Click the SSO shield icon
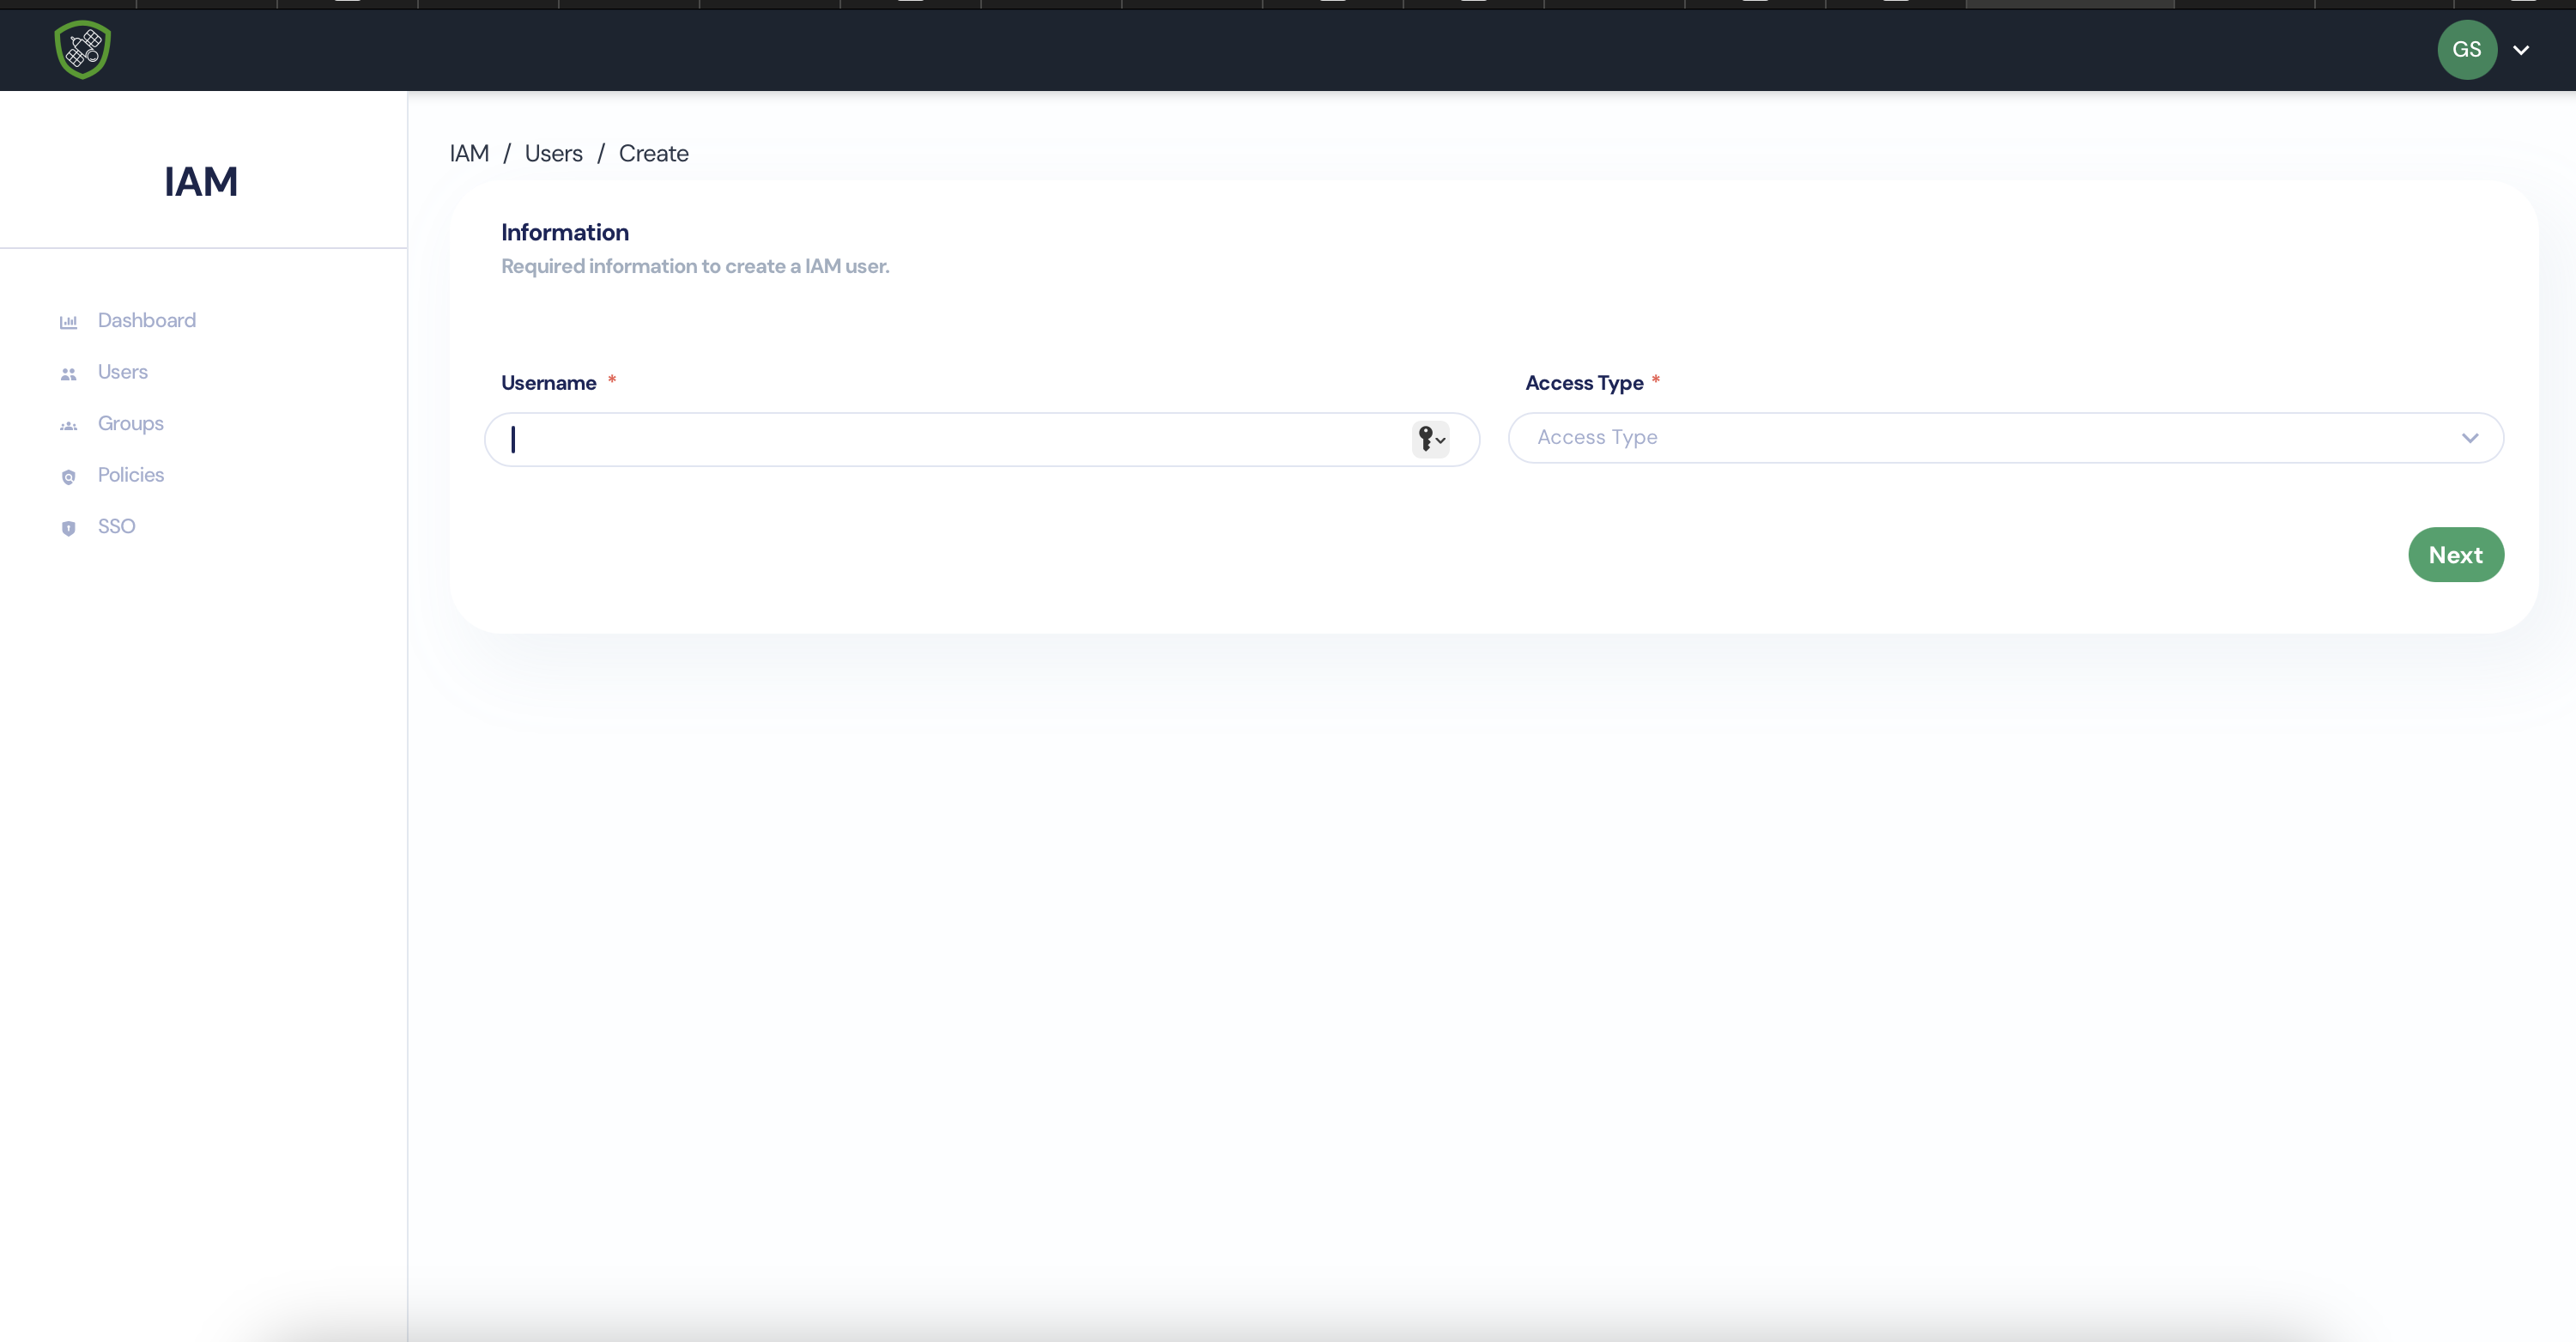This screenshot has height=1342, width=2576. pyautogui.click(x=68, y=528)
